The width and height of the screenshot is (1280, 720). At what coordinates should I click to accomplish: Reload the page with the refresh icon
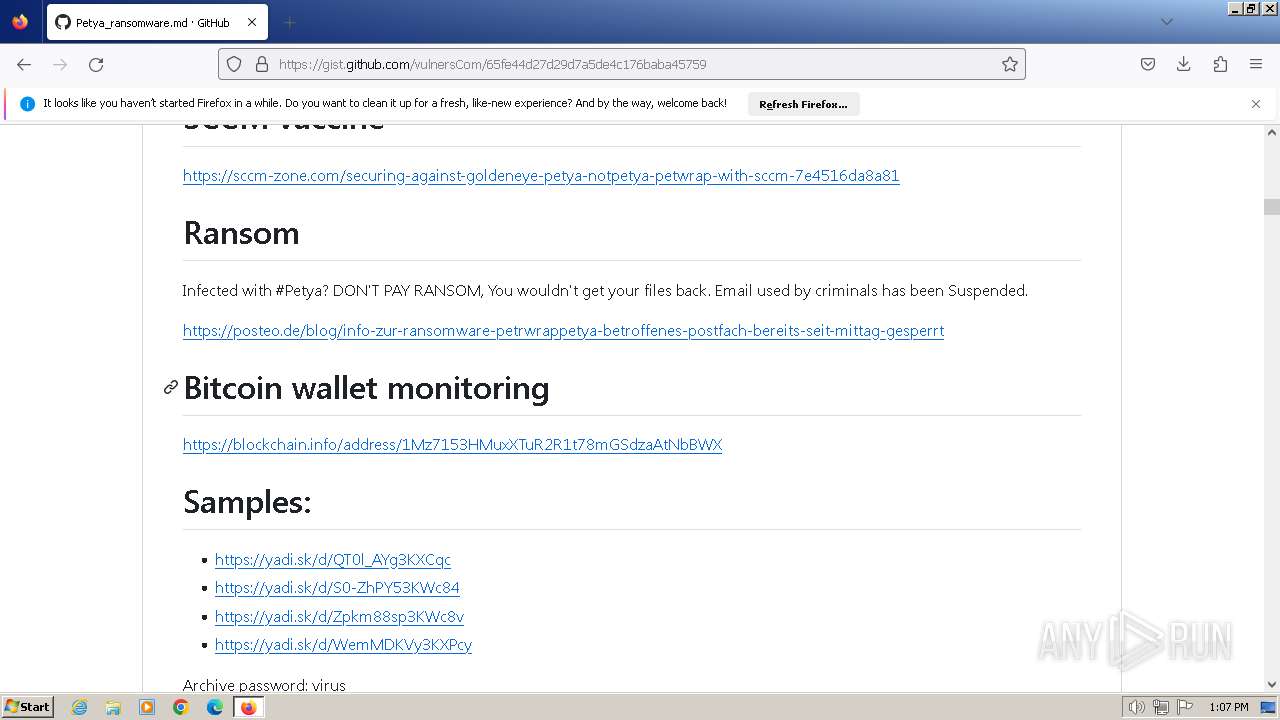tap(96, 64)
